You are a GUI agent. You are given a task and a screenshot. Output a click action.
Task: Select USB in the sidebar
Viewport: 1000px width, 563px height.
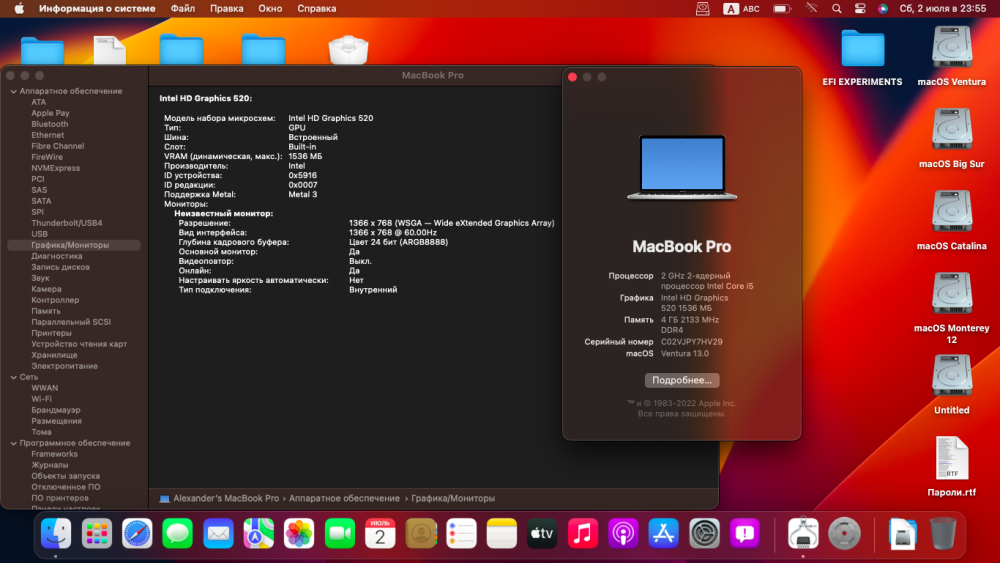pyautogui.click(x=40, y=234)
